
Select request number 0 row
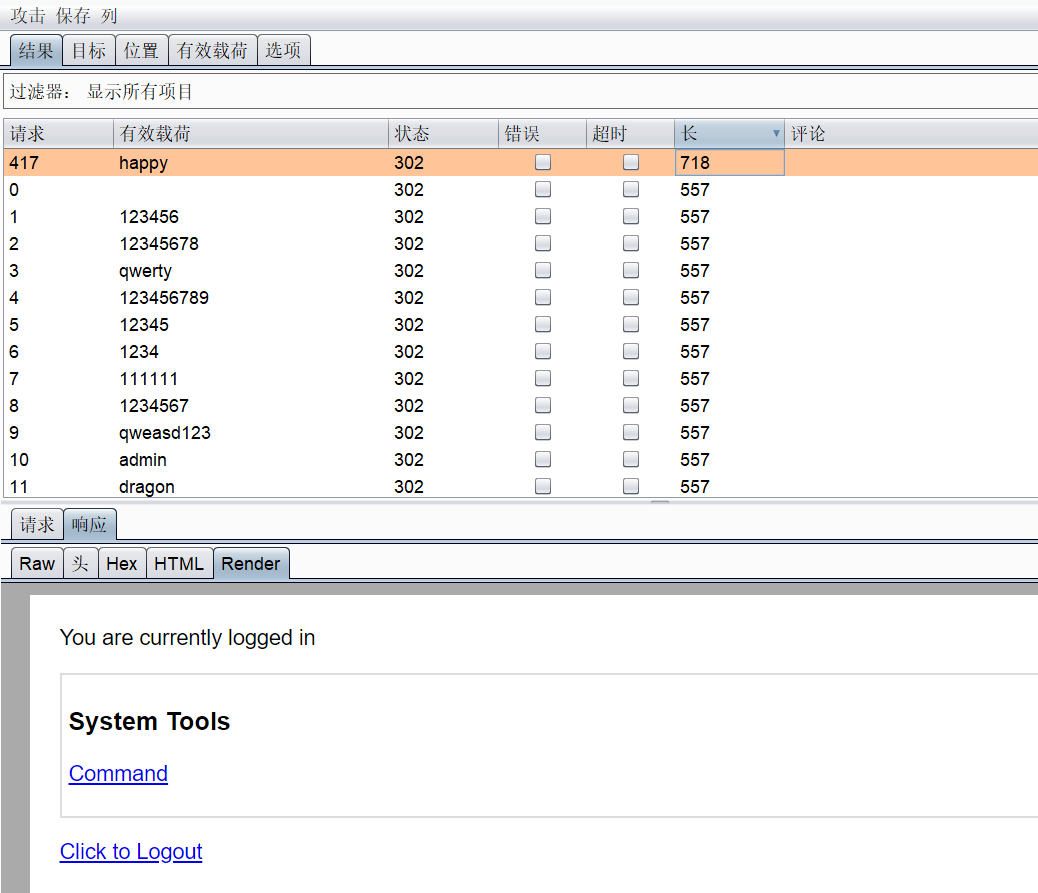point(520,189)
